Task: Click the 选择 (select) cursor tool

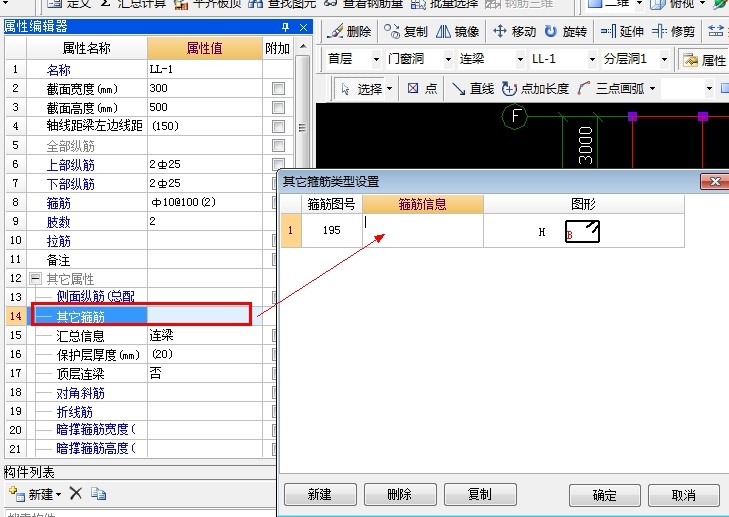Action: [x=362, y=88]
